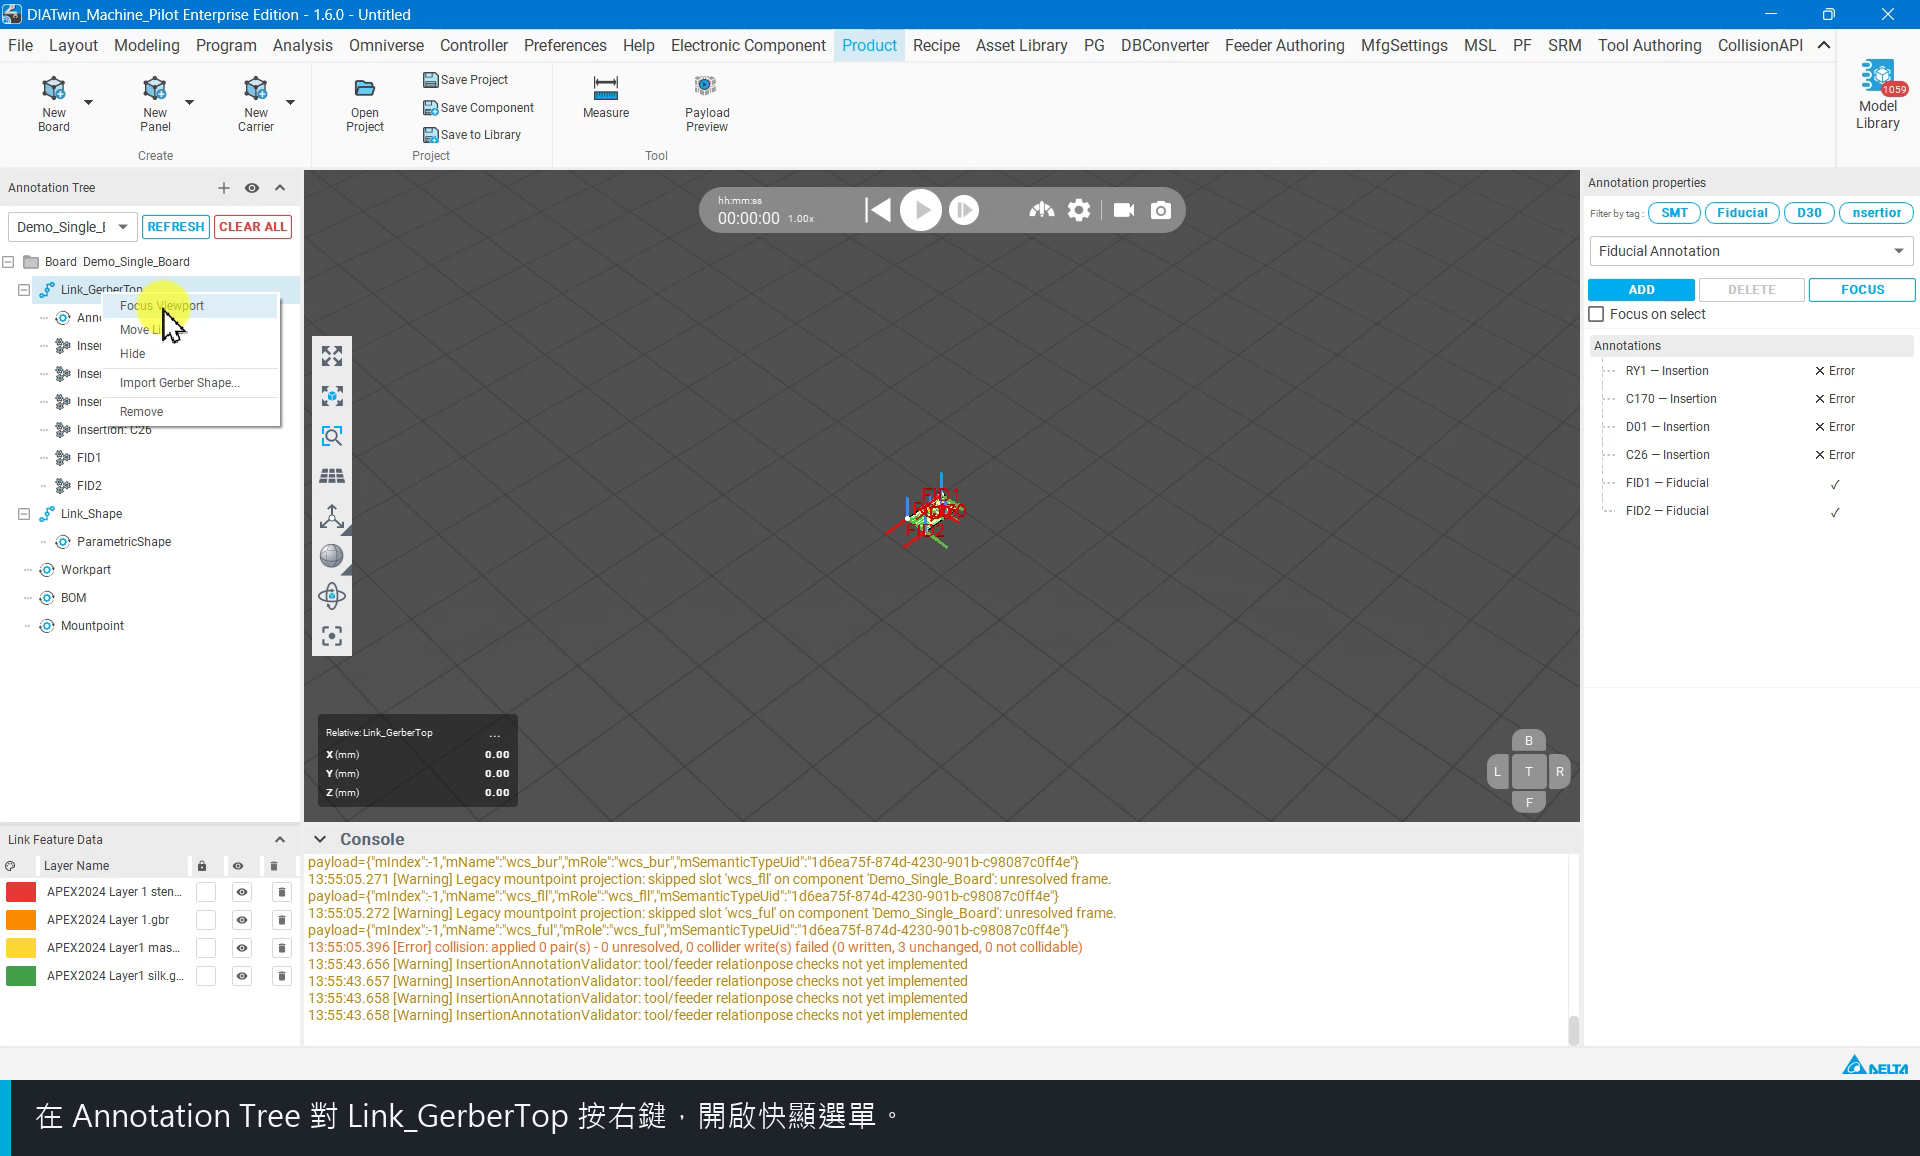Collapse the Console panel

click(x=320, y=840)
